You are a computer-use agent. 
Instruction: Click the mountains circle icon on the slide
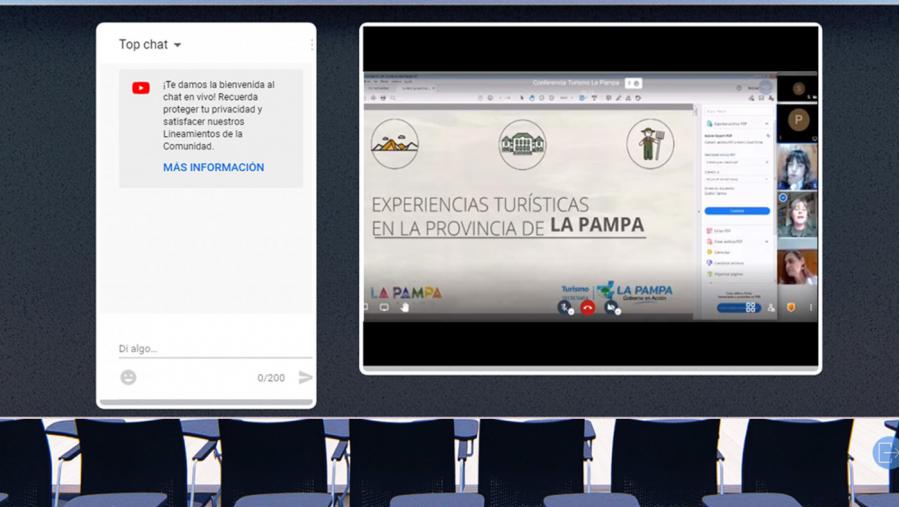click(x=394, y=144)
